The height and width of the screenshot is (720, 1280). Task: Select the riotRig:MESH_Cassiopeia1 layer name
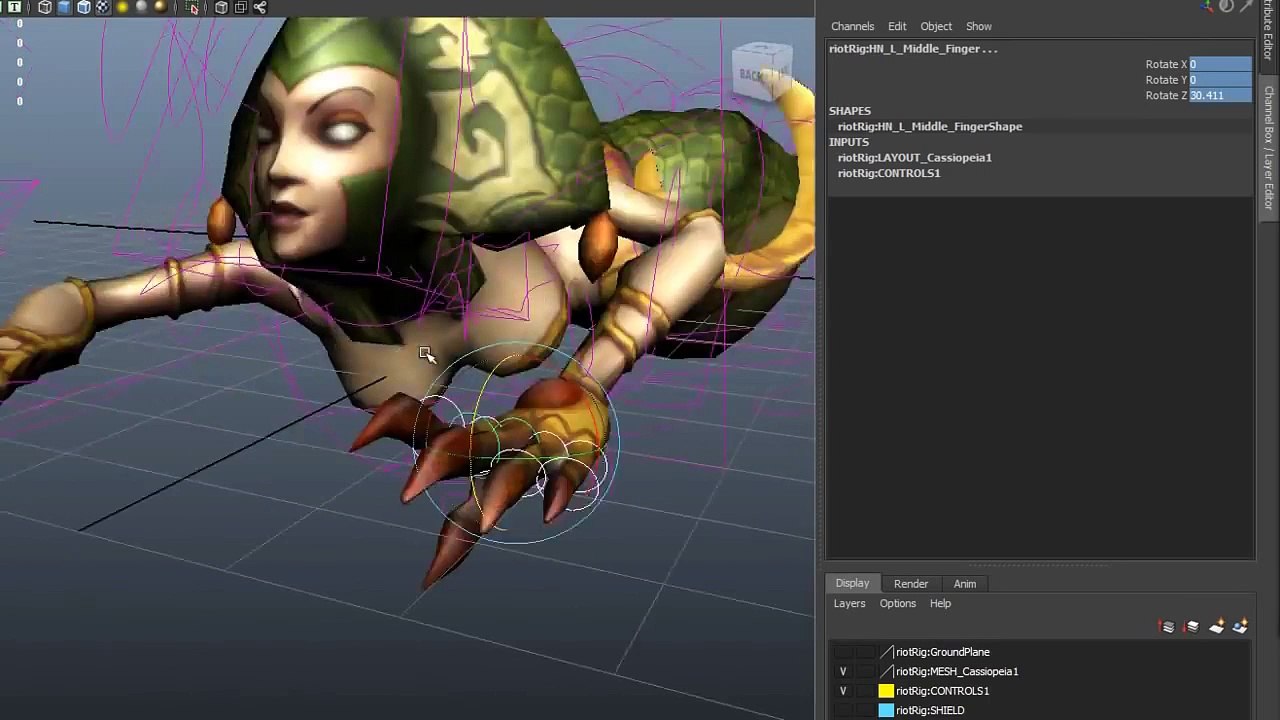(957, 672)
